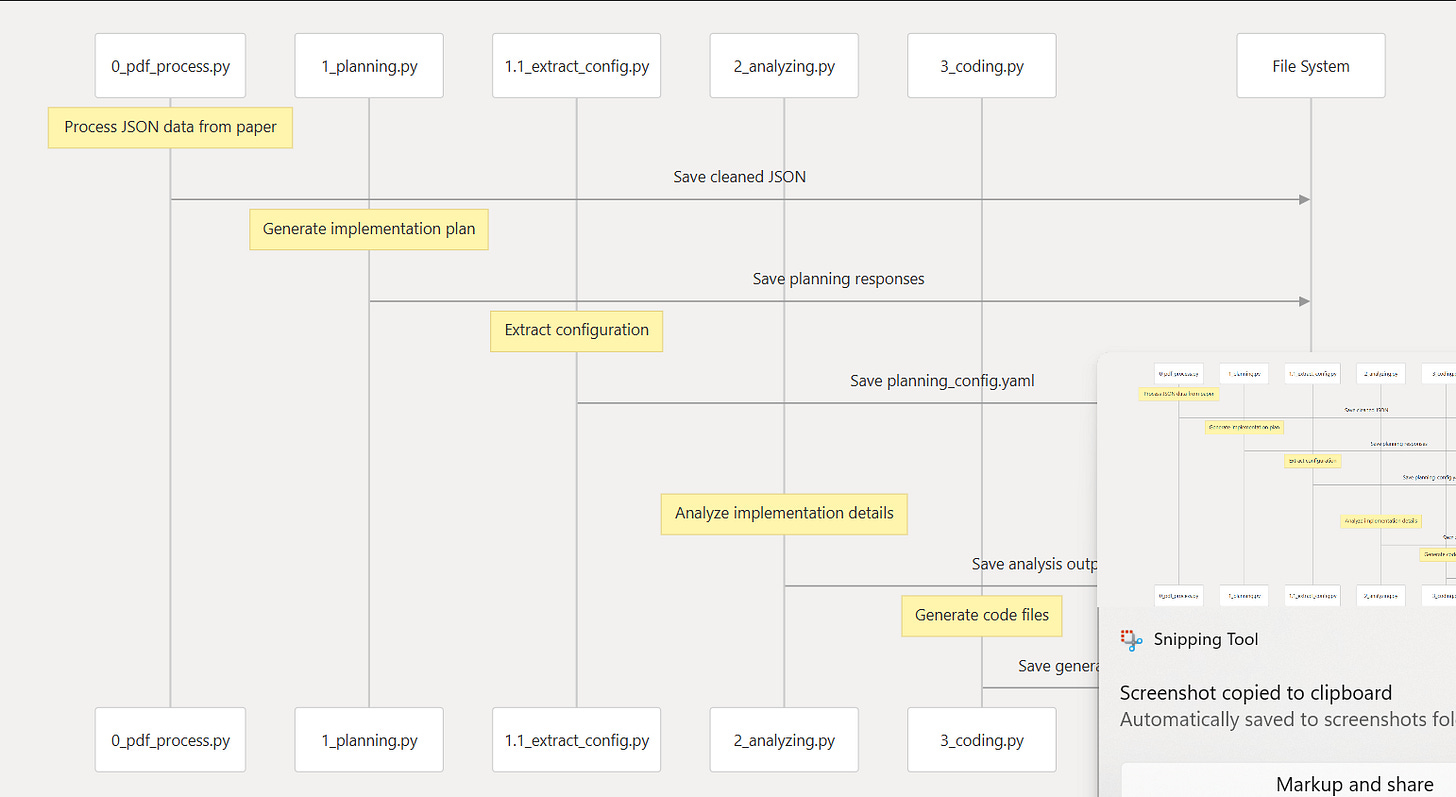Click the Snipping Tool scissors icon
Image resolution: width=1456 pixels, height=797 pixels.
1131,640
